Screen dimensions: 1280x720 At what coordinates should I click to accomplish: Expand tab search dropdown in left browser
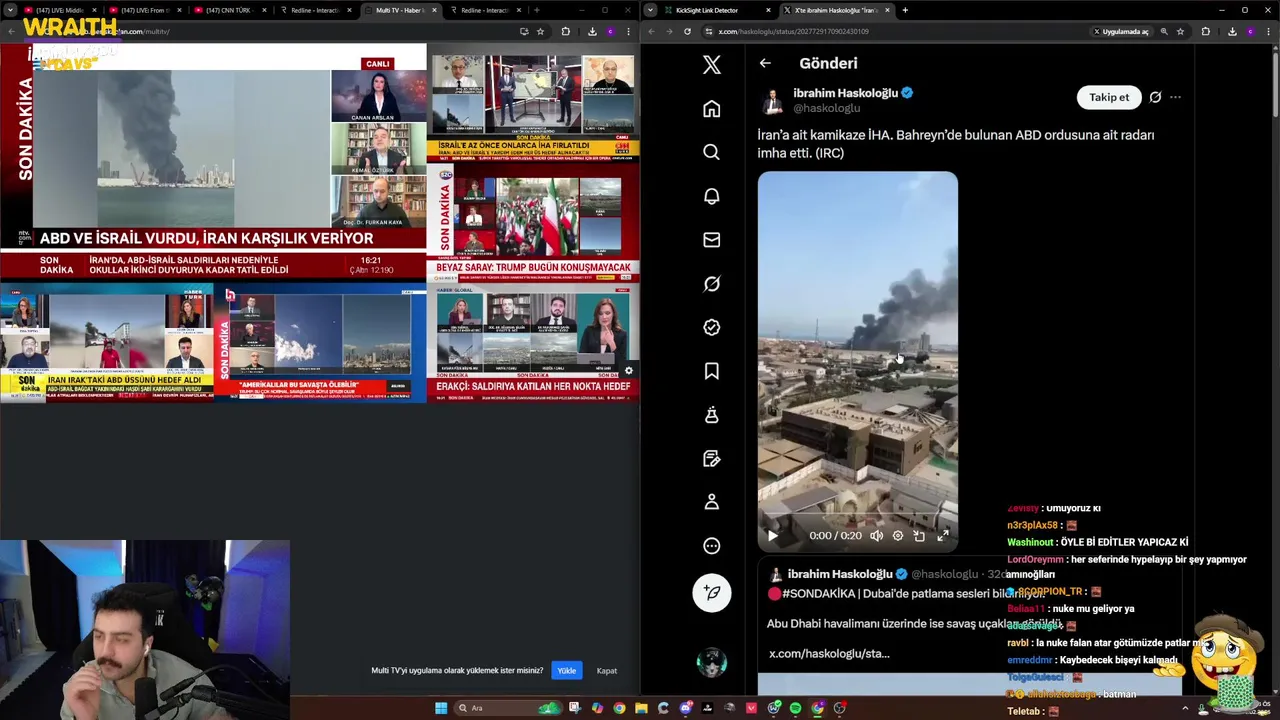pyautogui.click(x=10, y=10)
